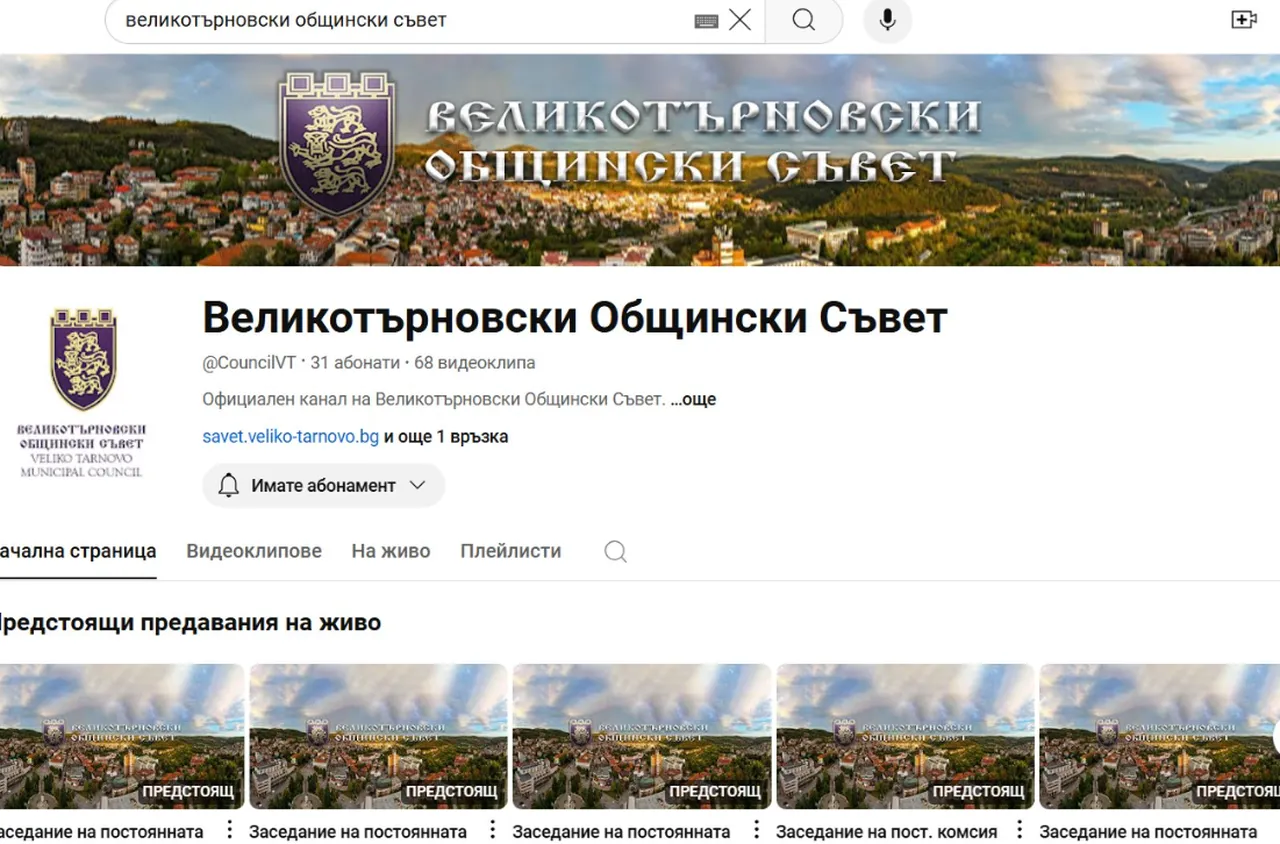This screenshot has width=1280, height=844.
Task: Show 'и още 1 връзка' additional links
Action: (x=446, y=437)
